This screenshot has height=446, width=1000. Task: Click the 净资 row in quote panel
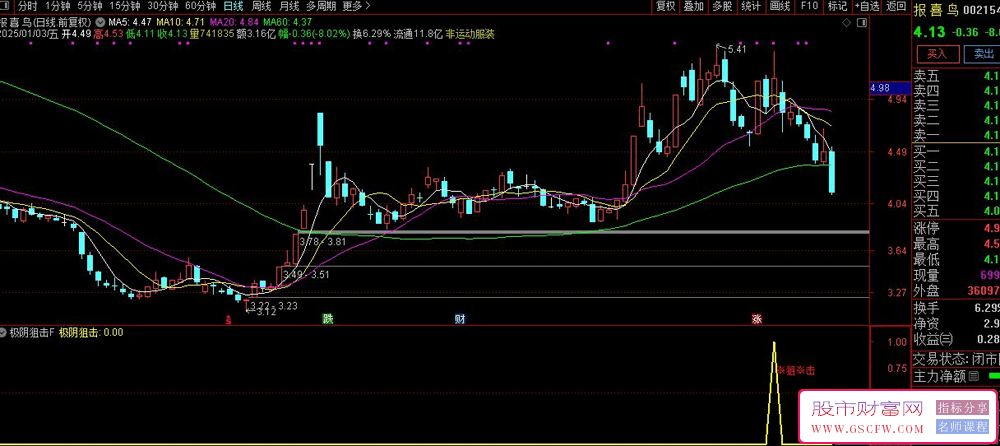[x=956, y=323]
